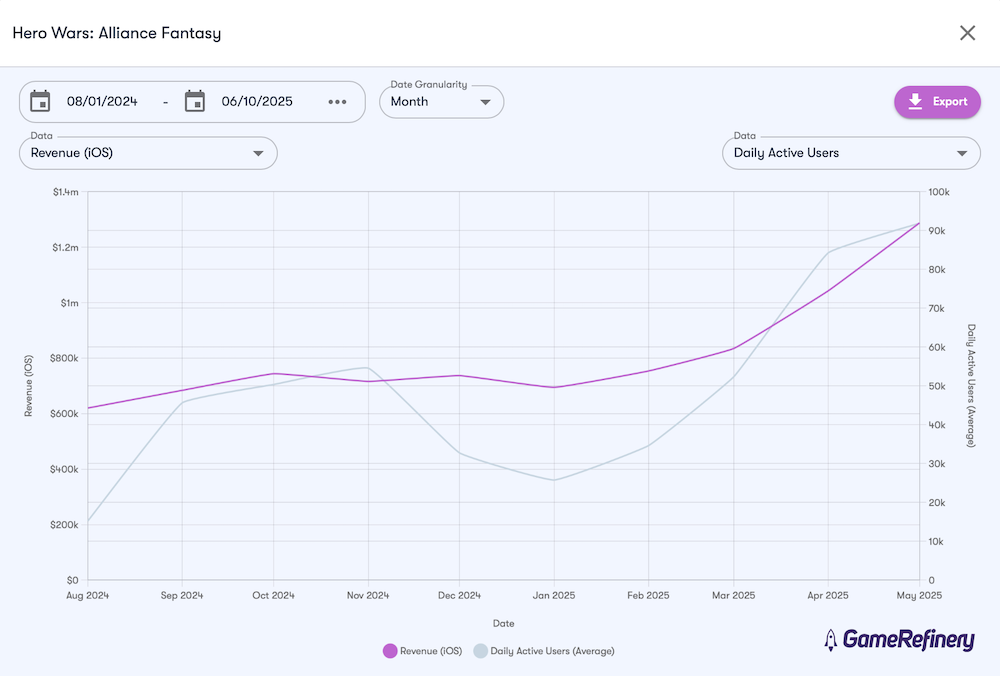Select the Sep 2024 x-axis label
The width and height of the screenshot is (1000, 676).
tap(182, 596)
